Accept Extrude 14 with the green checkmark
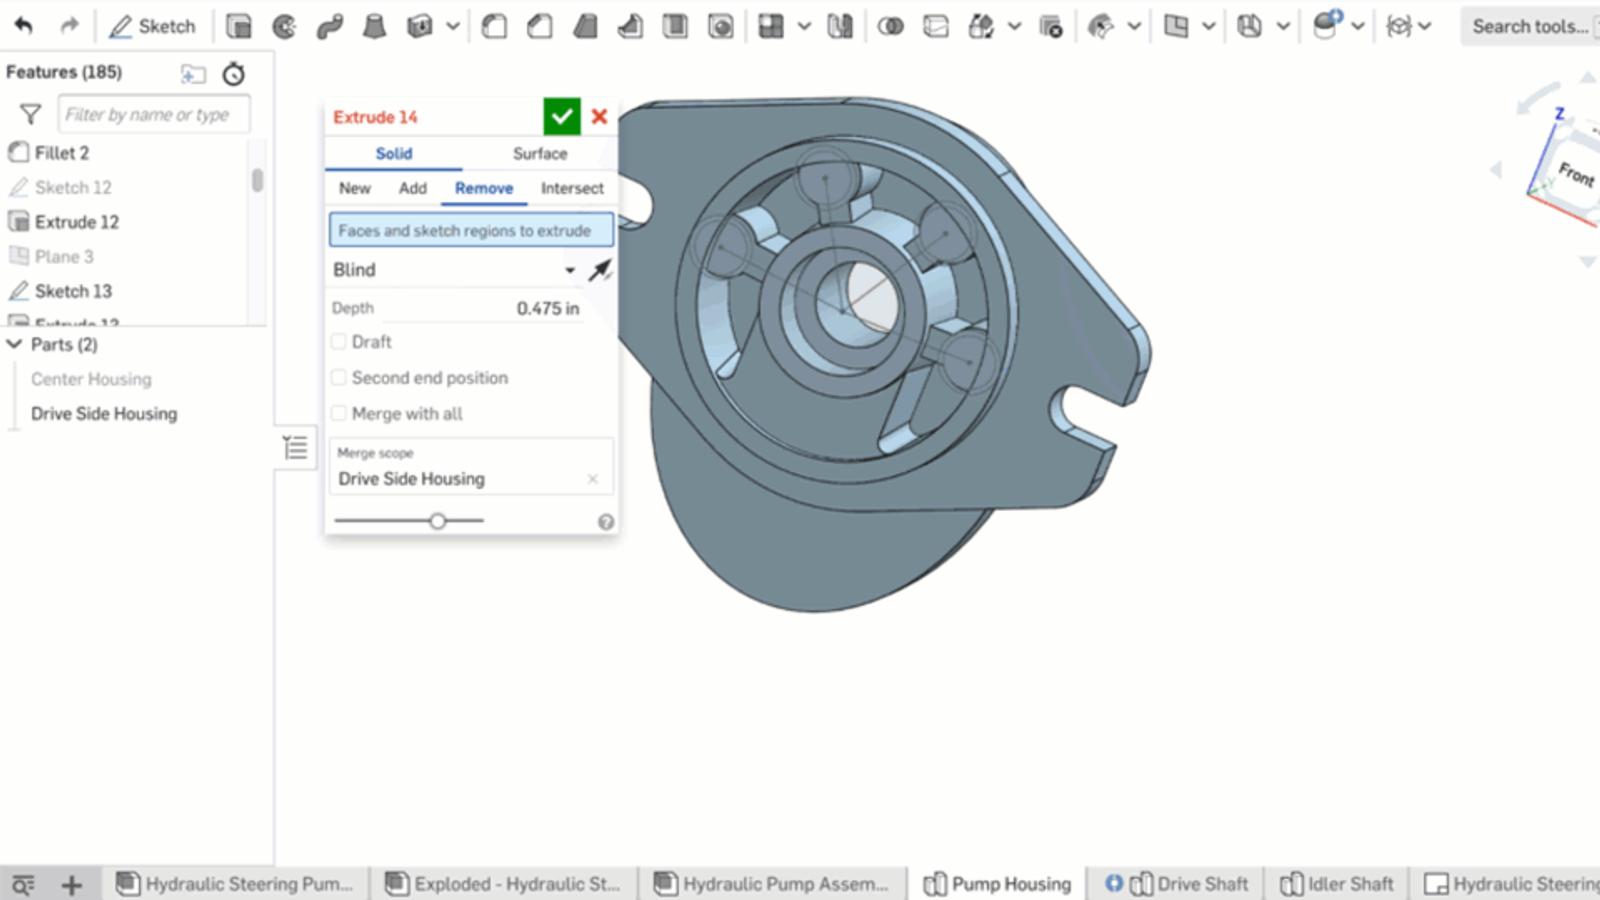This screenshot has width=1600, height=900. (561, 117)
